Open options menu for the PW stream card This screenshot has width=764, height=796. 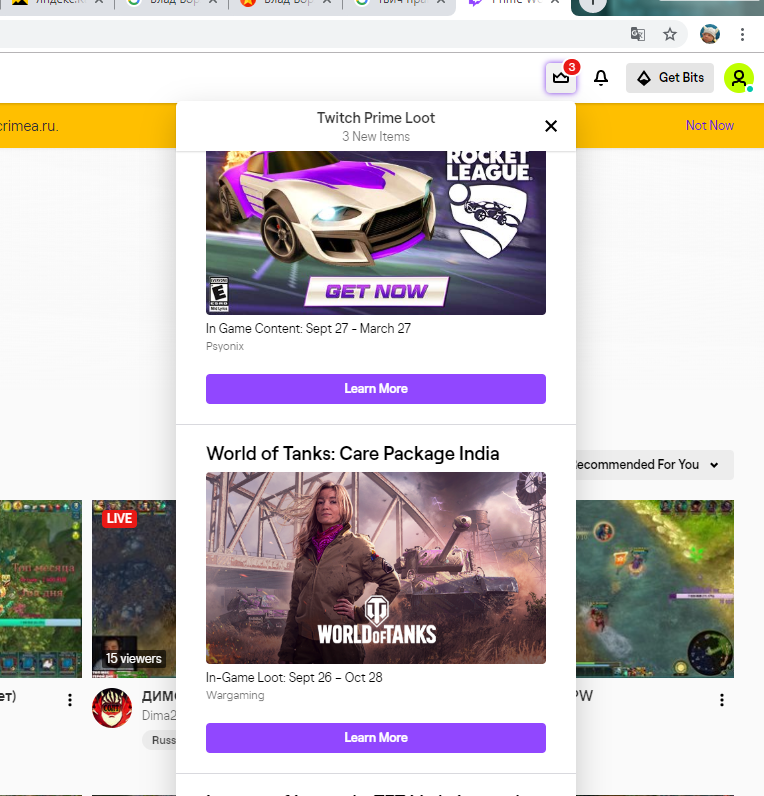pos(722,700)
